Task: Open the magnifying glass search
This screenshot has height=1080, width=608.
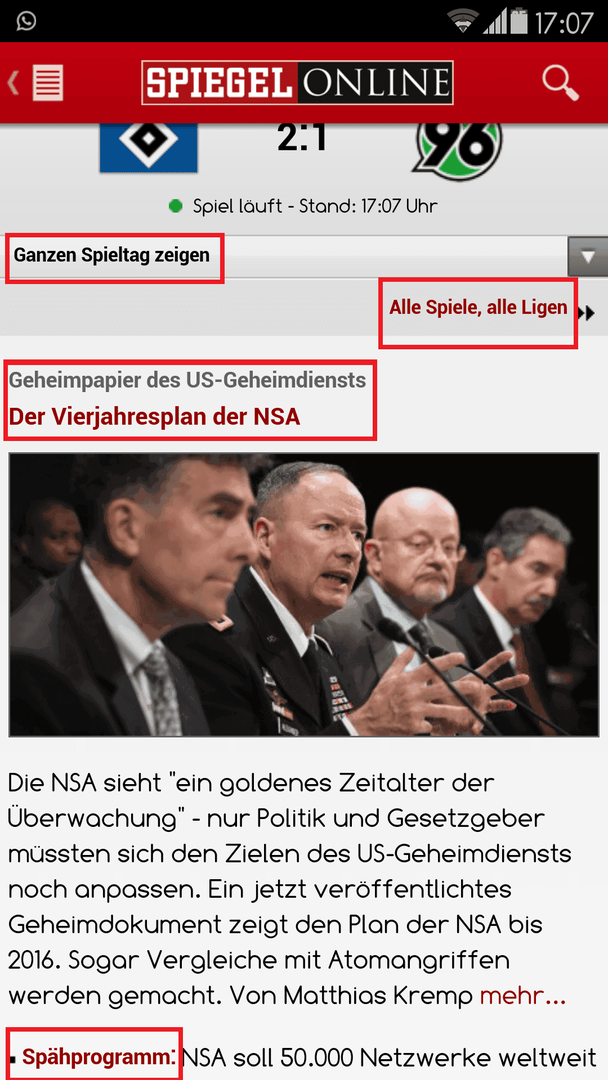Action: click(560, 83)
